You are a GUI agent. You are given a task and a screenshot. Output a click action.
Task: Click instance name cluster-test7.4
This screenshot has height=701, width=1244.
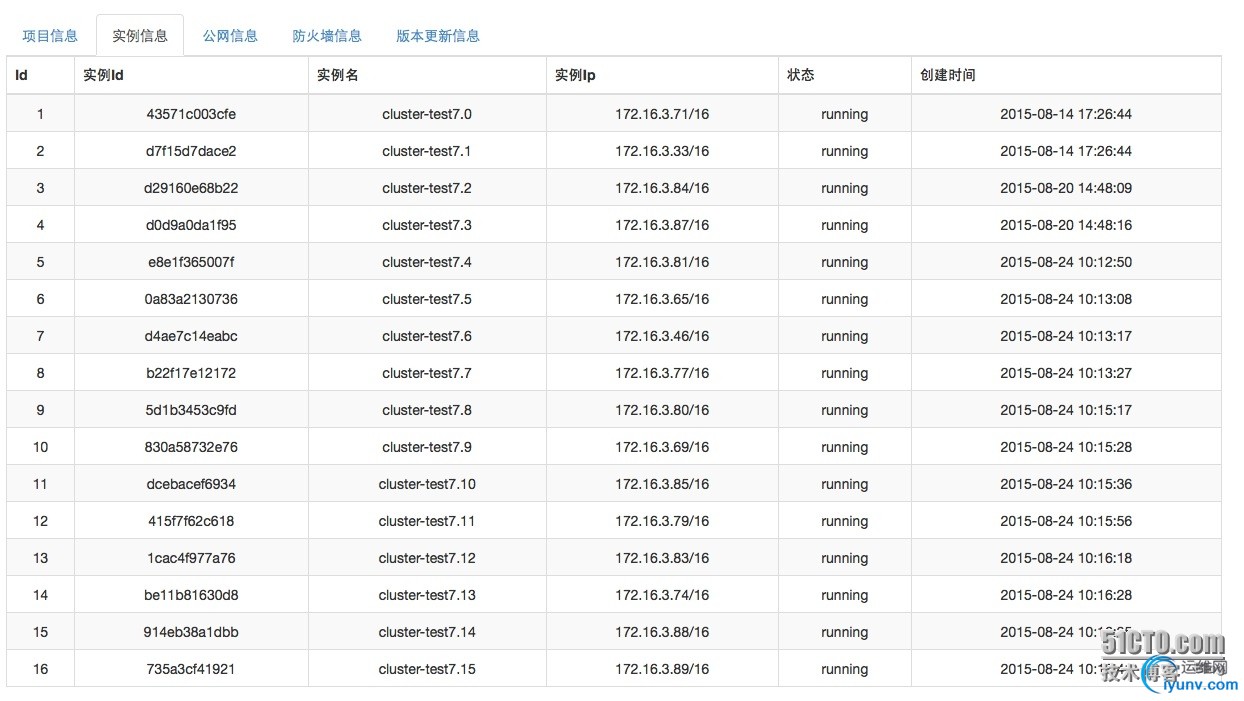pyautogui.click(x=427, y=262)
